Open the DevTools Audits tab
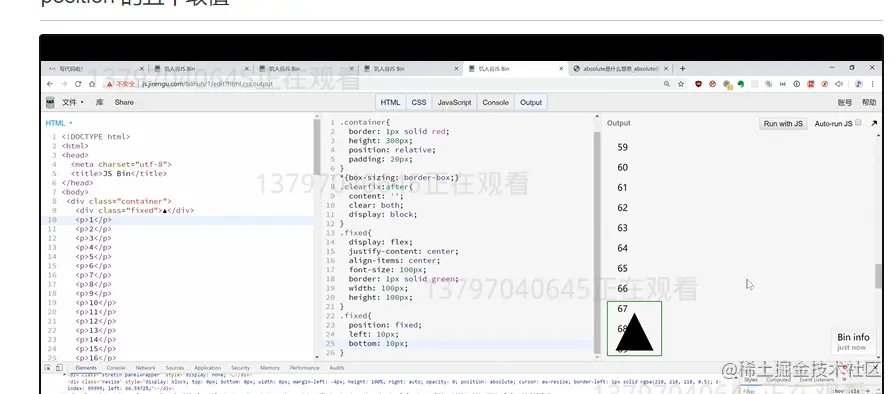Viewport: 896px width, 394px height. 337,368
